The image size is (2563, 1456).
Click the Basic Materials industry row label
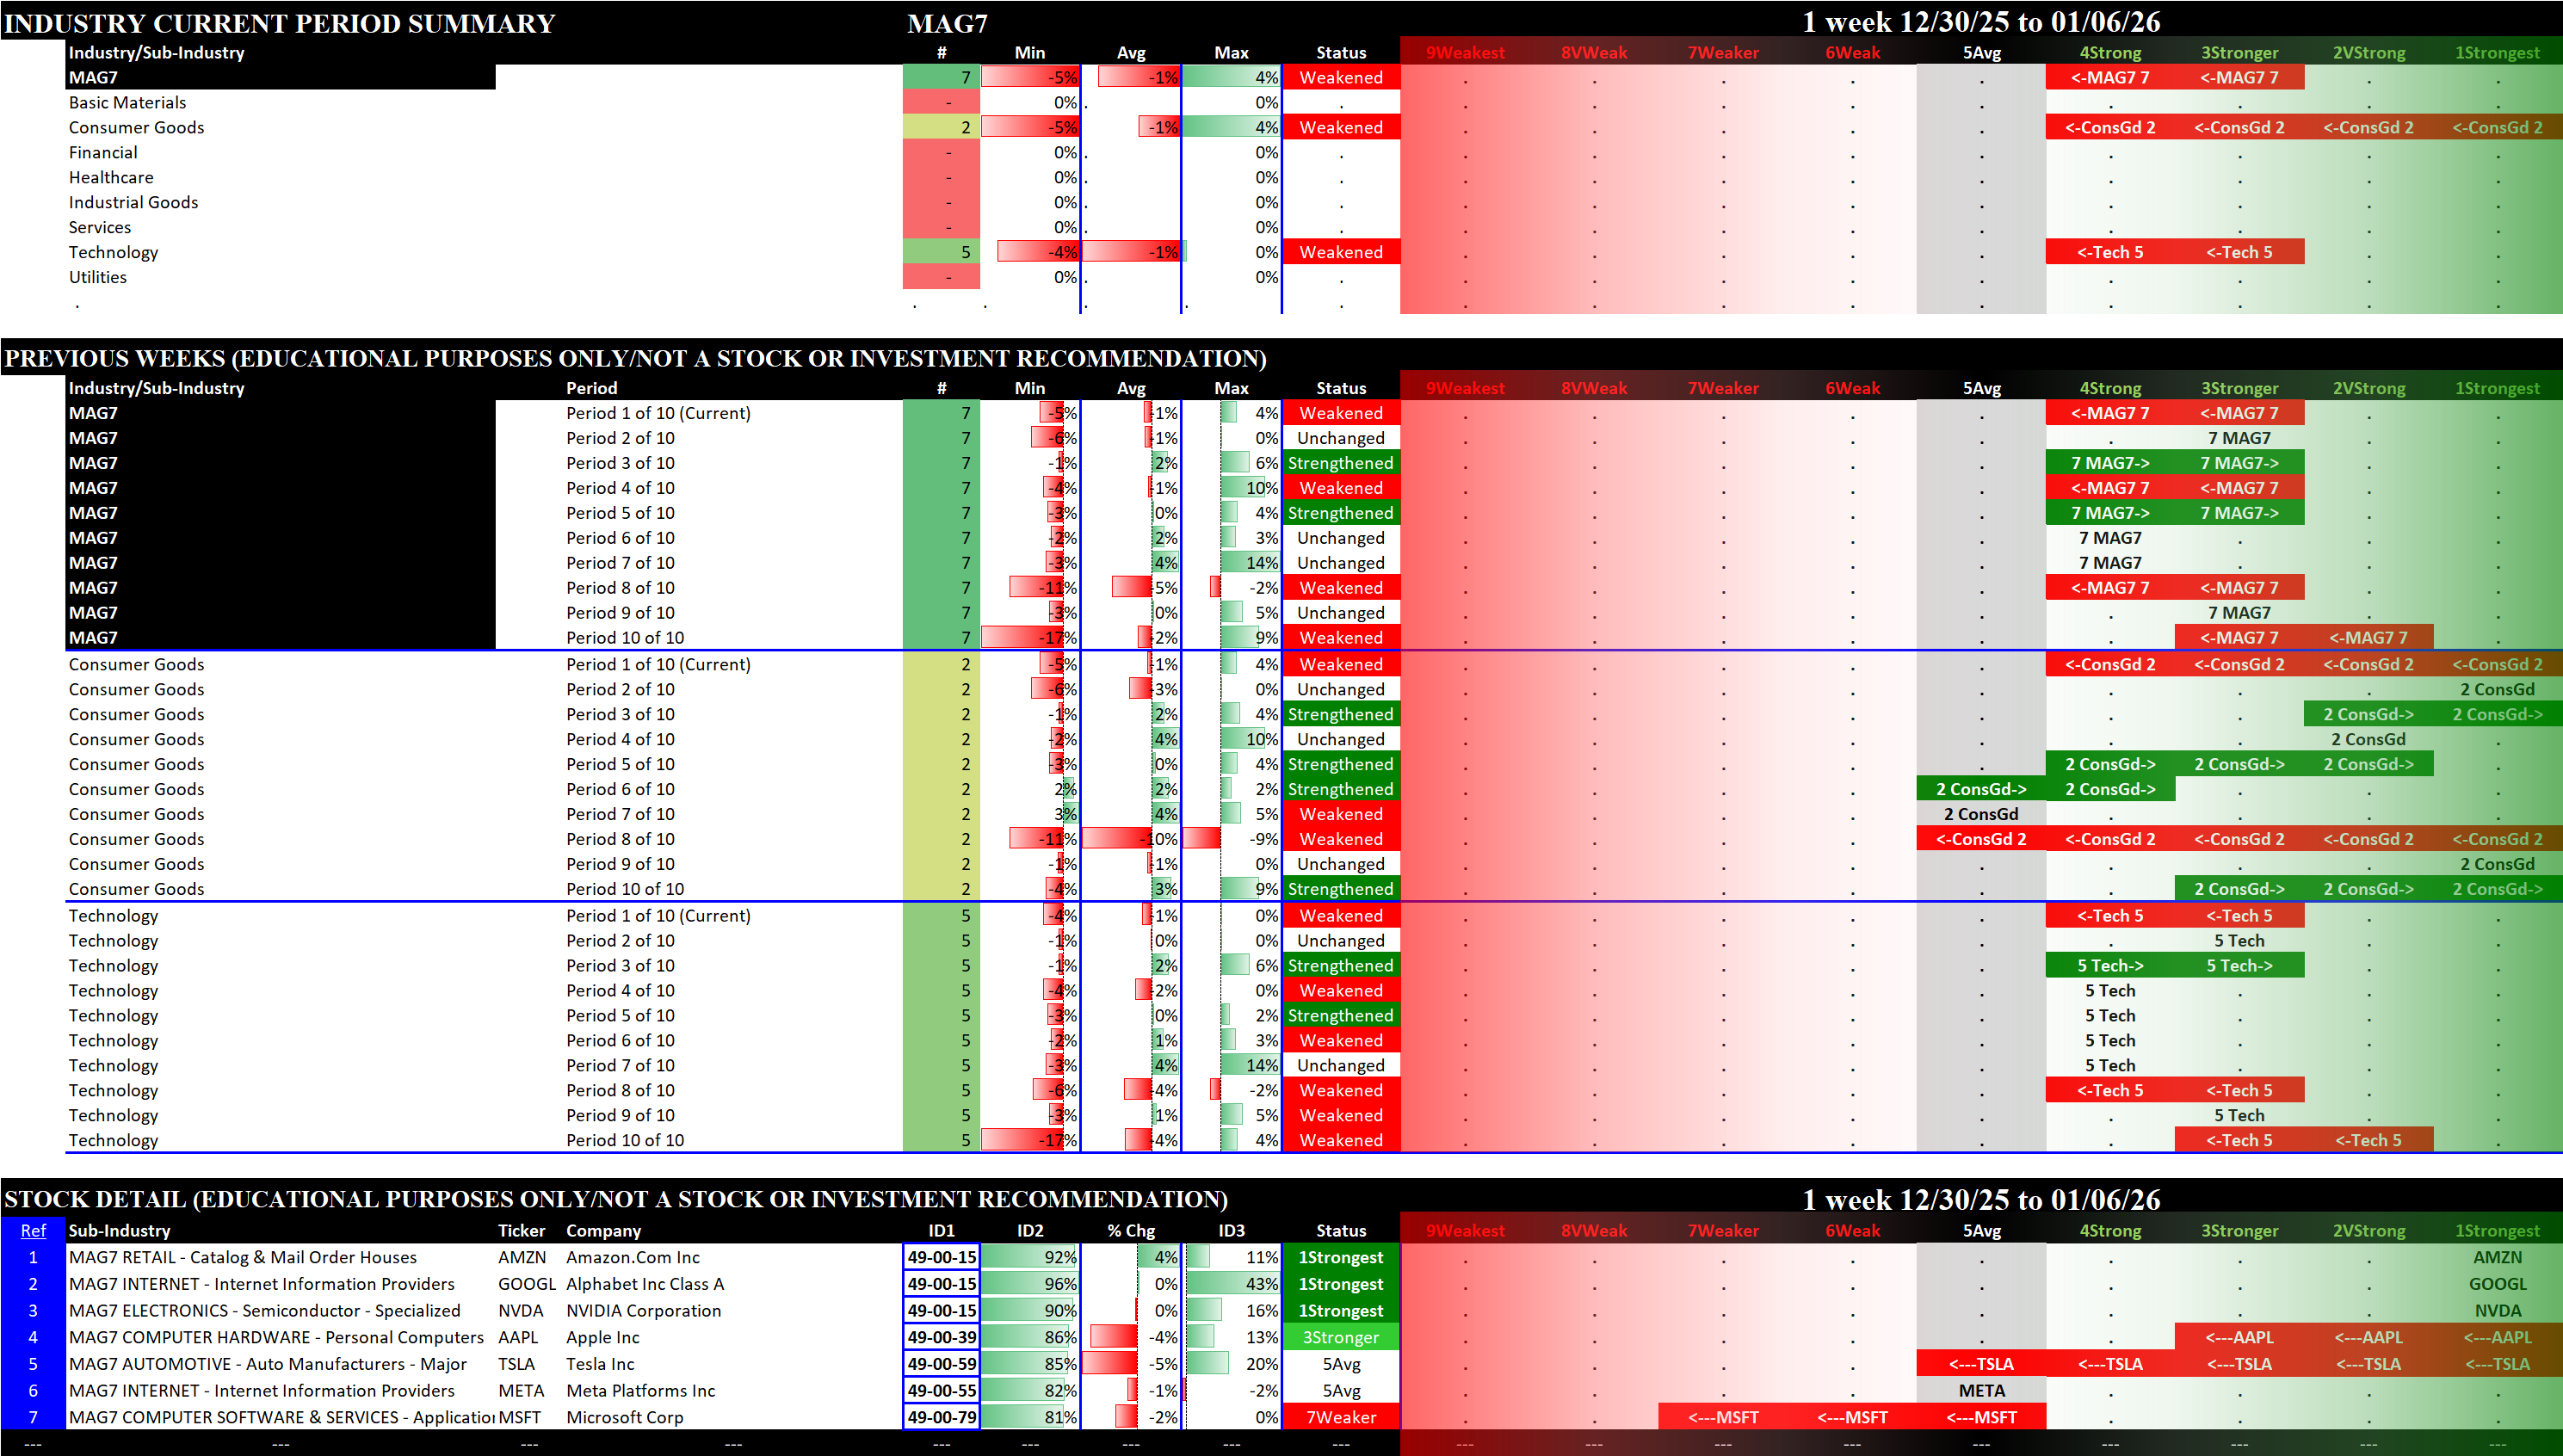point(127,102)
